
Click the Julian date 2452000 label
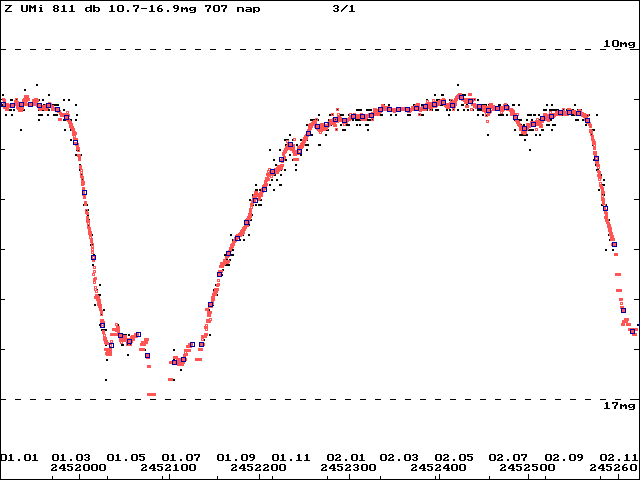(x=78, y=467)
